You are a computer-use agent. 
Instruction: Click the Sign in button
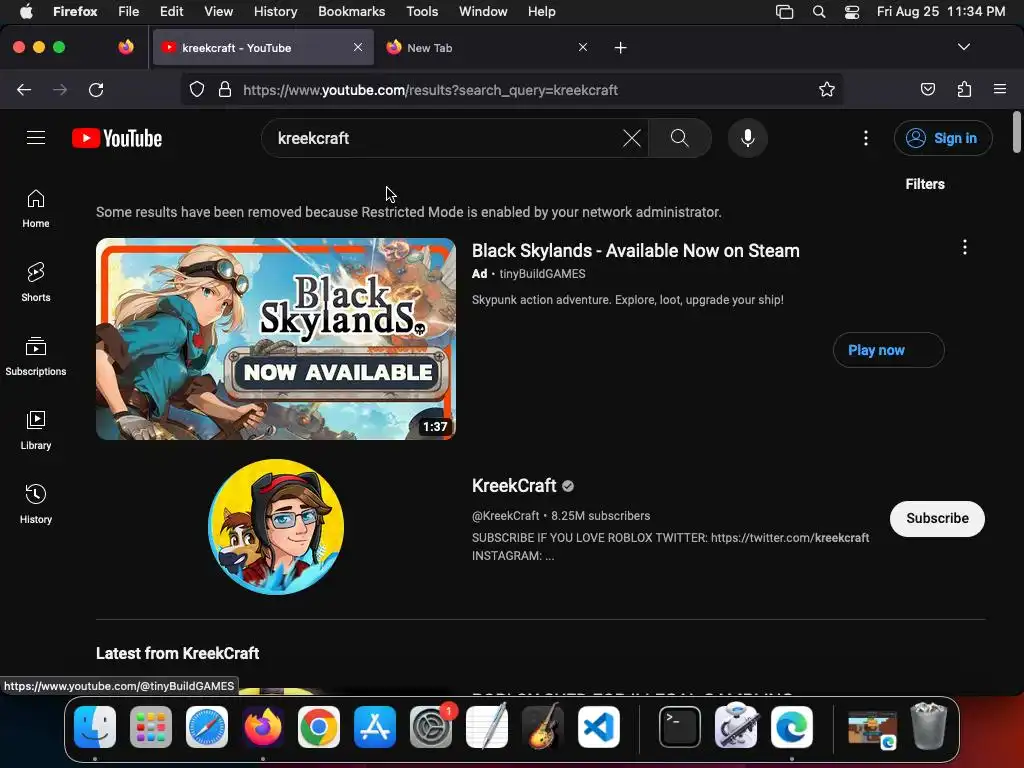pos(942,138)
